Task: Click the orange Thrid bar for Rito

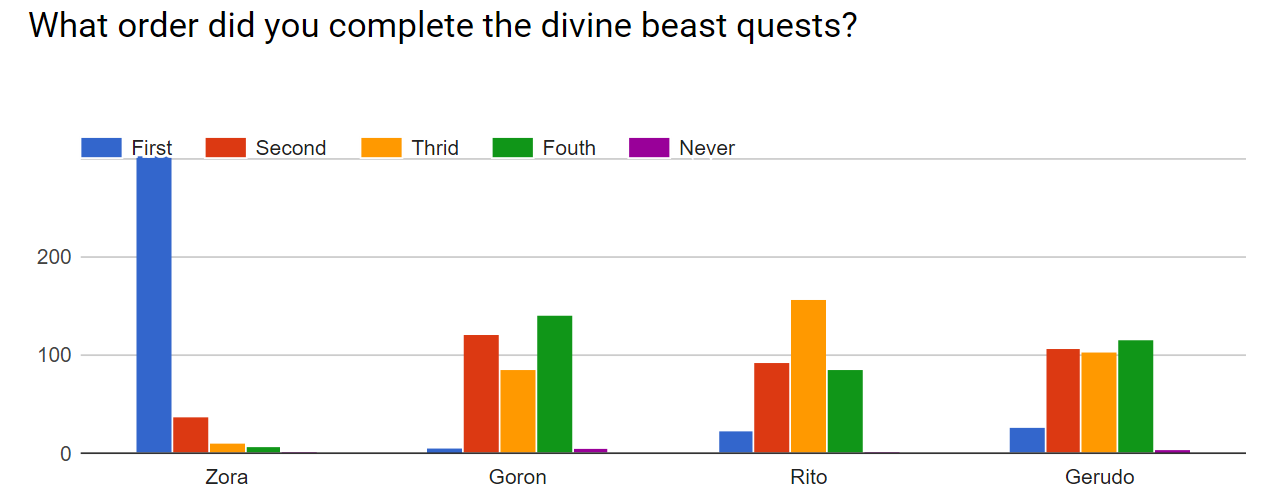Action: point(808,376)
